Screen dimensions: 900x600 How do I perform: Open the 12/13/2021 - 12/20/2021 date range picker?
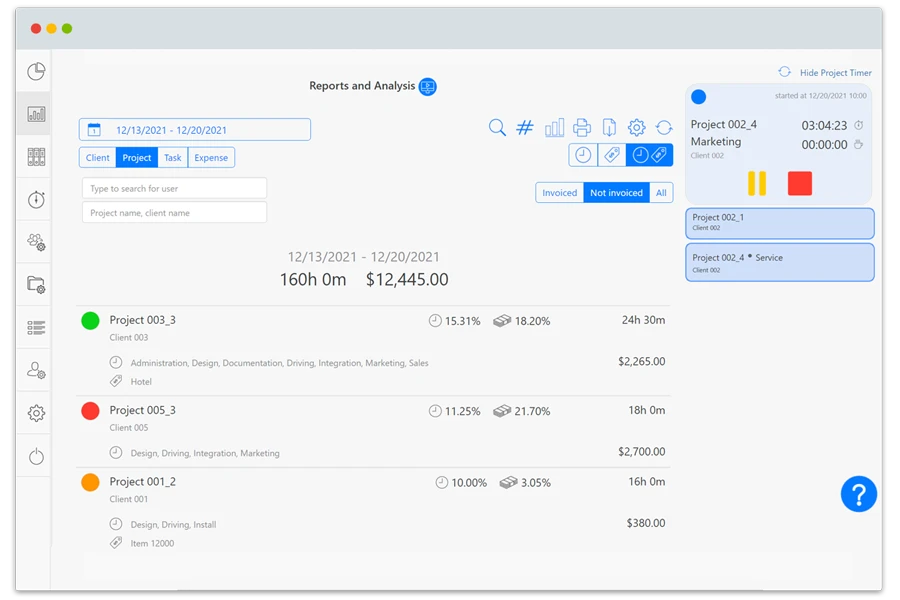195,130
